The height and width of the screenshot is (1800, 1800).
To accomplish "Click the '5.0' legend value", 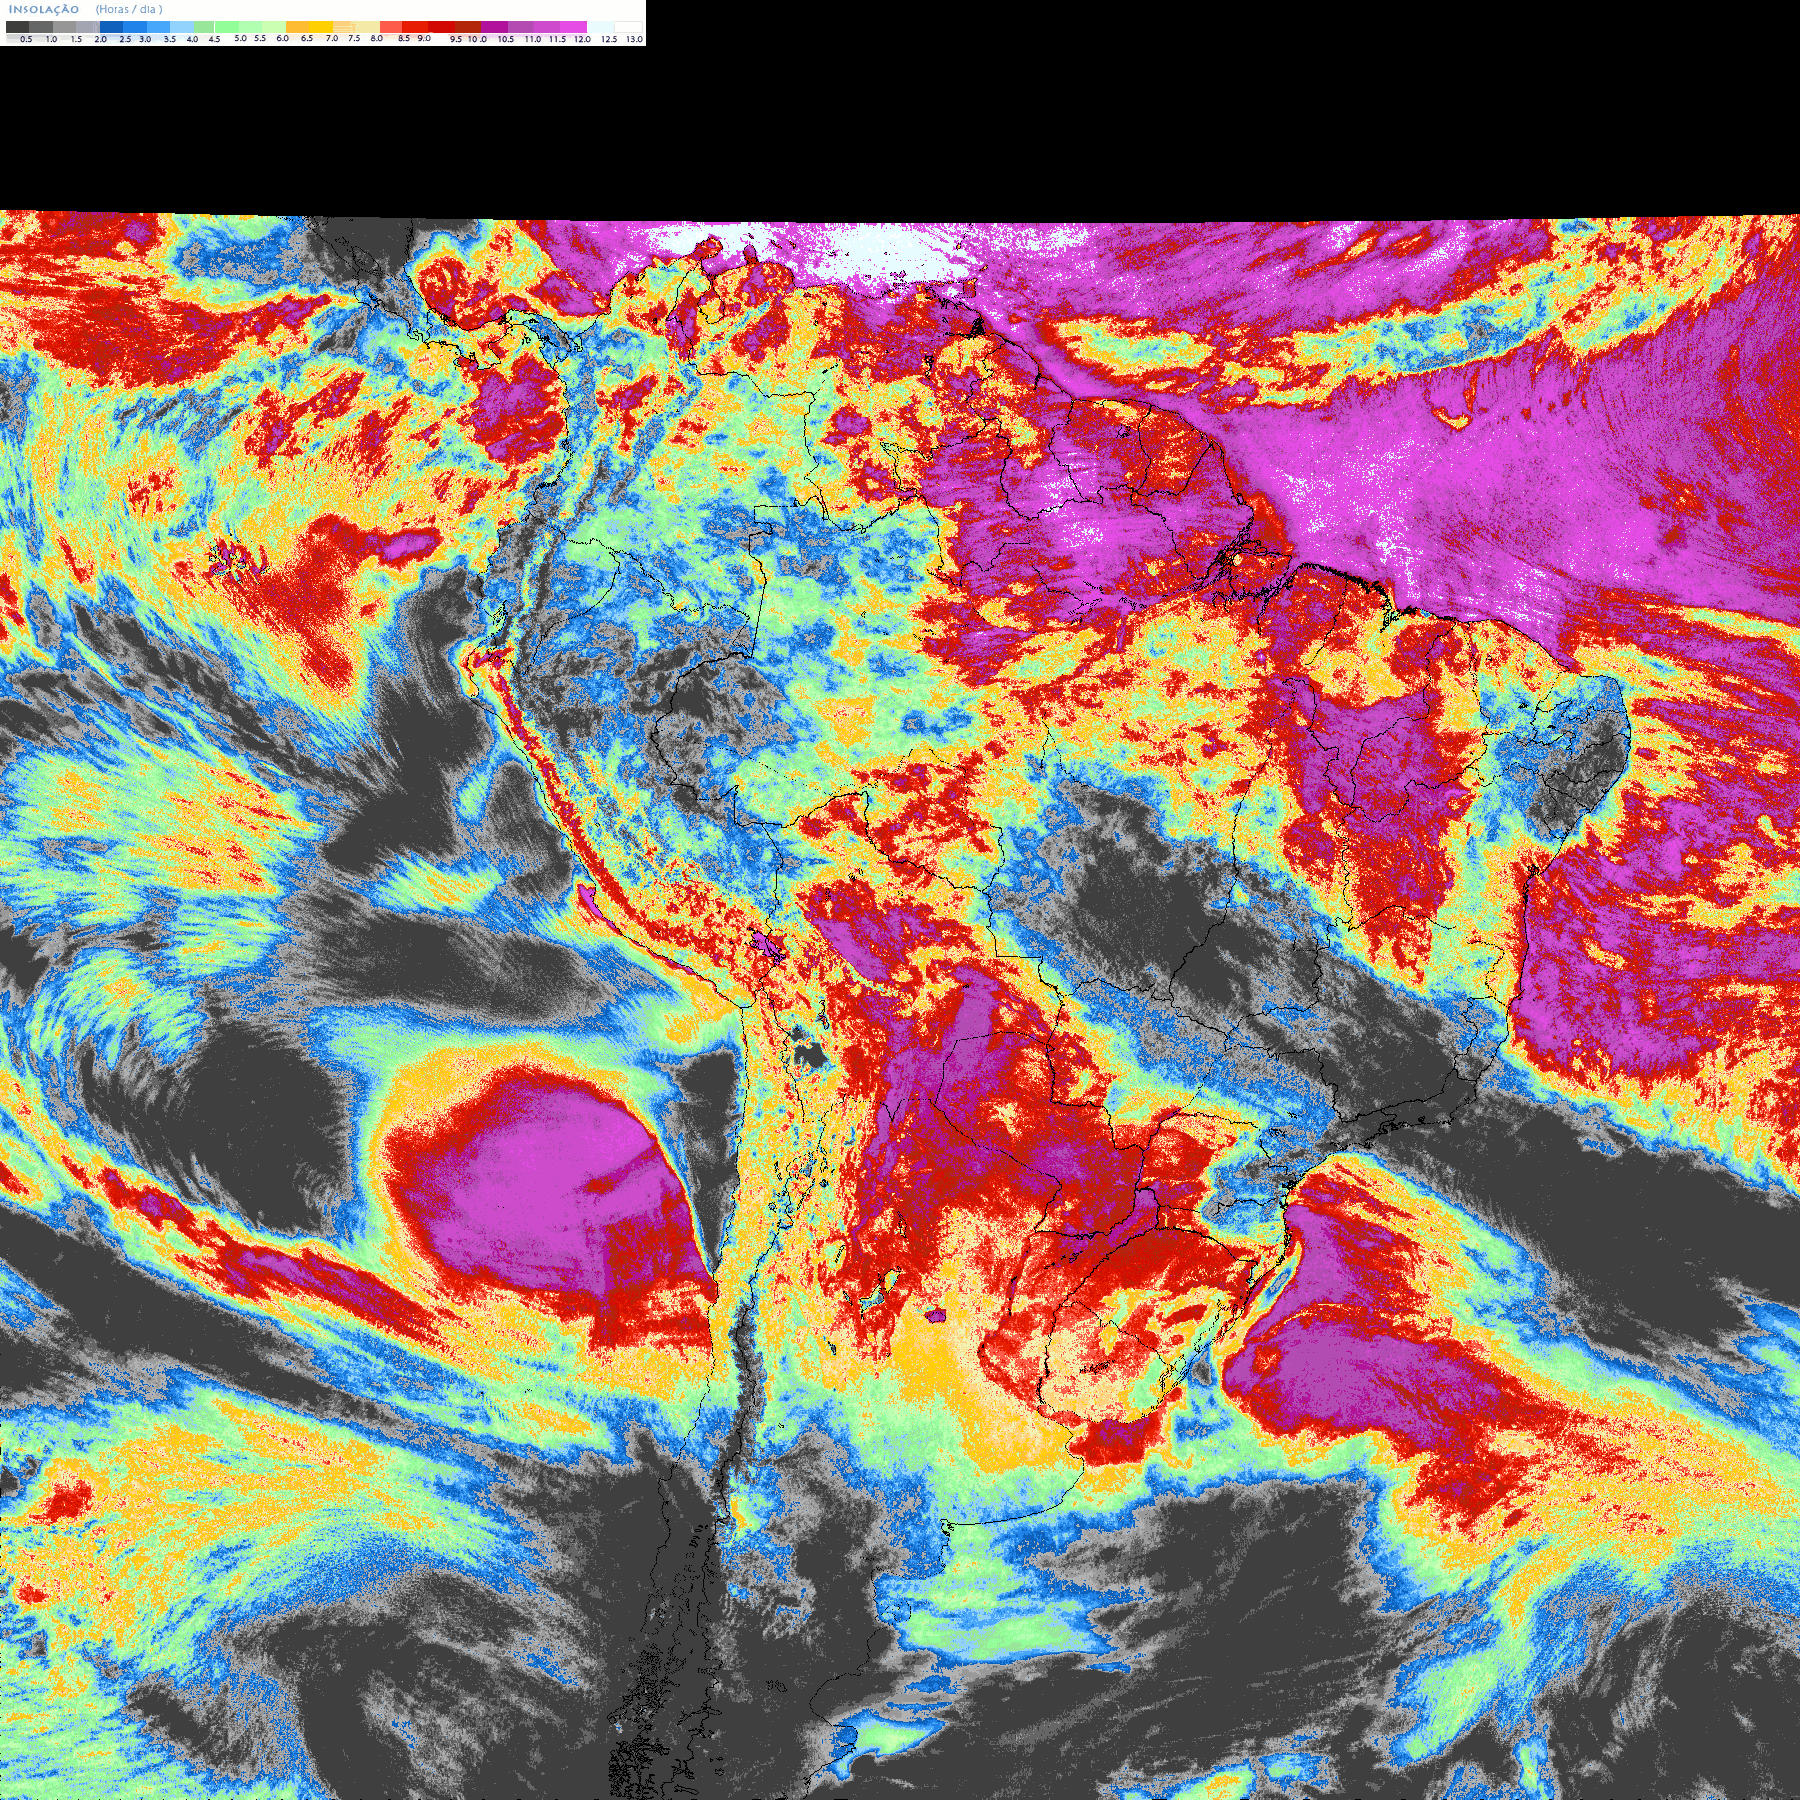I will (240, 38).
